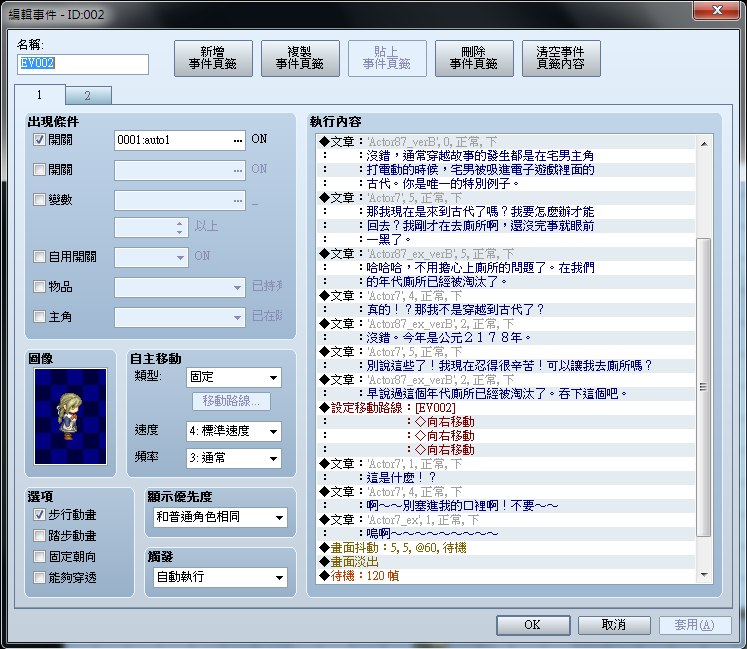
Task: Select the line 真的！？那我不是穿越到古代了？
Action: coord(506,310)
